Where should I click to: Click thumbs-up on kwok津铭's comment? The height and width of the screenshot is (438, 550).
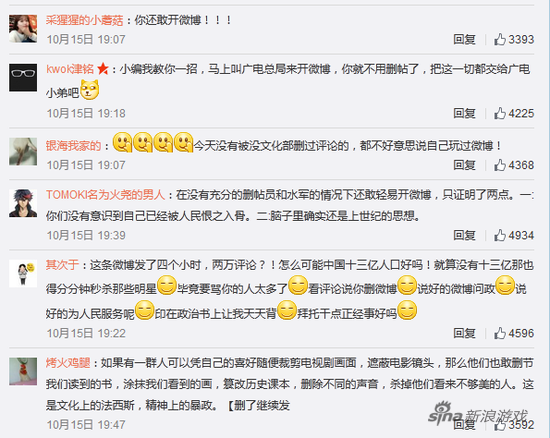click(x=514, y=113)
